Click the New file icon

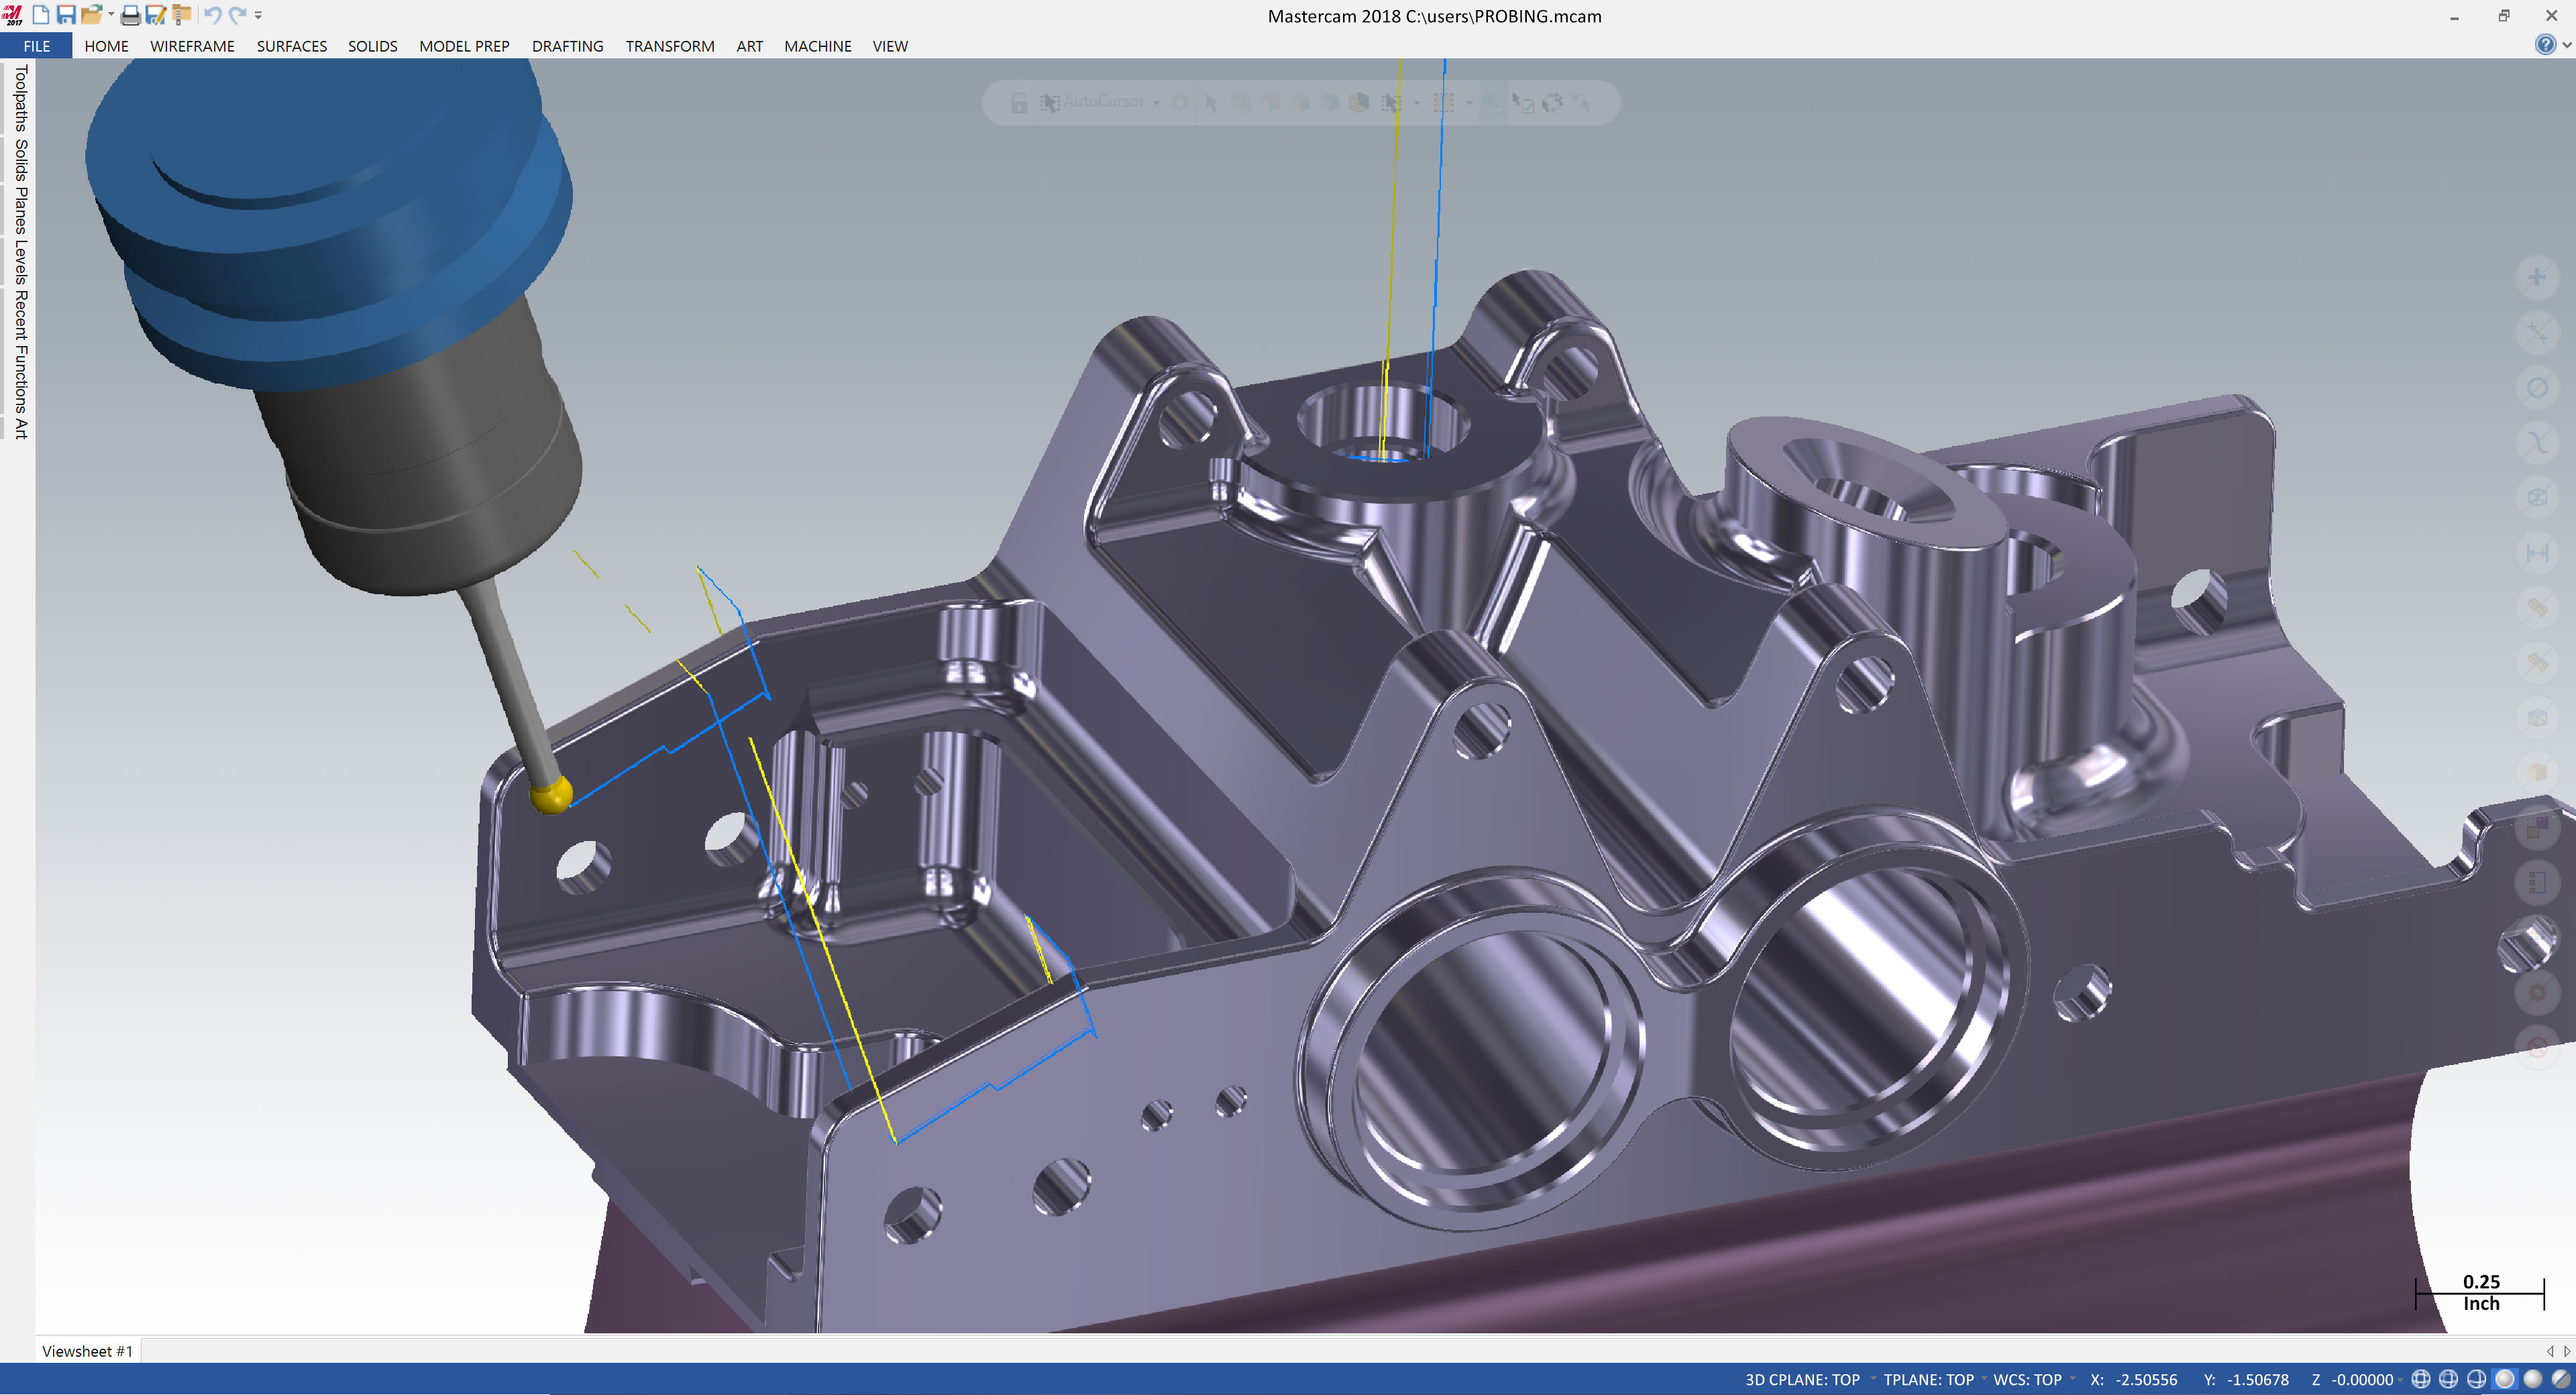pyautogui.click(x=41, y=15)
